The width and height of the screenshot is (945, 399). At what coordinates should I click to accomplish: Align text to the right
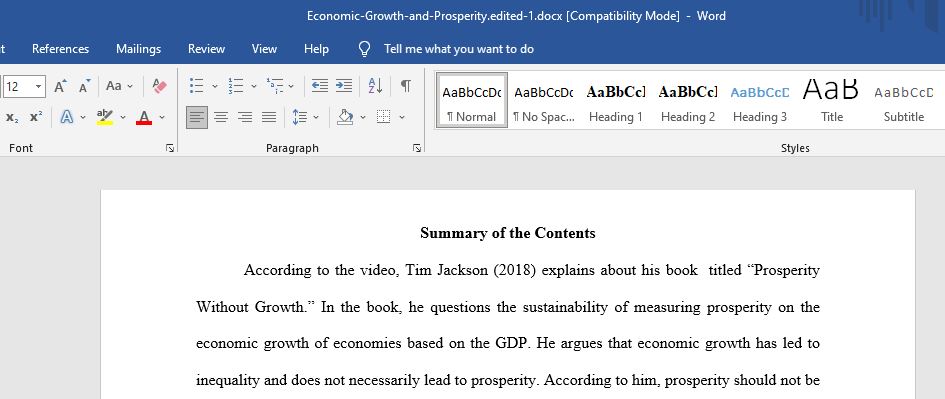click(245, 118)
